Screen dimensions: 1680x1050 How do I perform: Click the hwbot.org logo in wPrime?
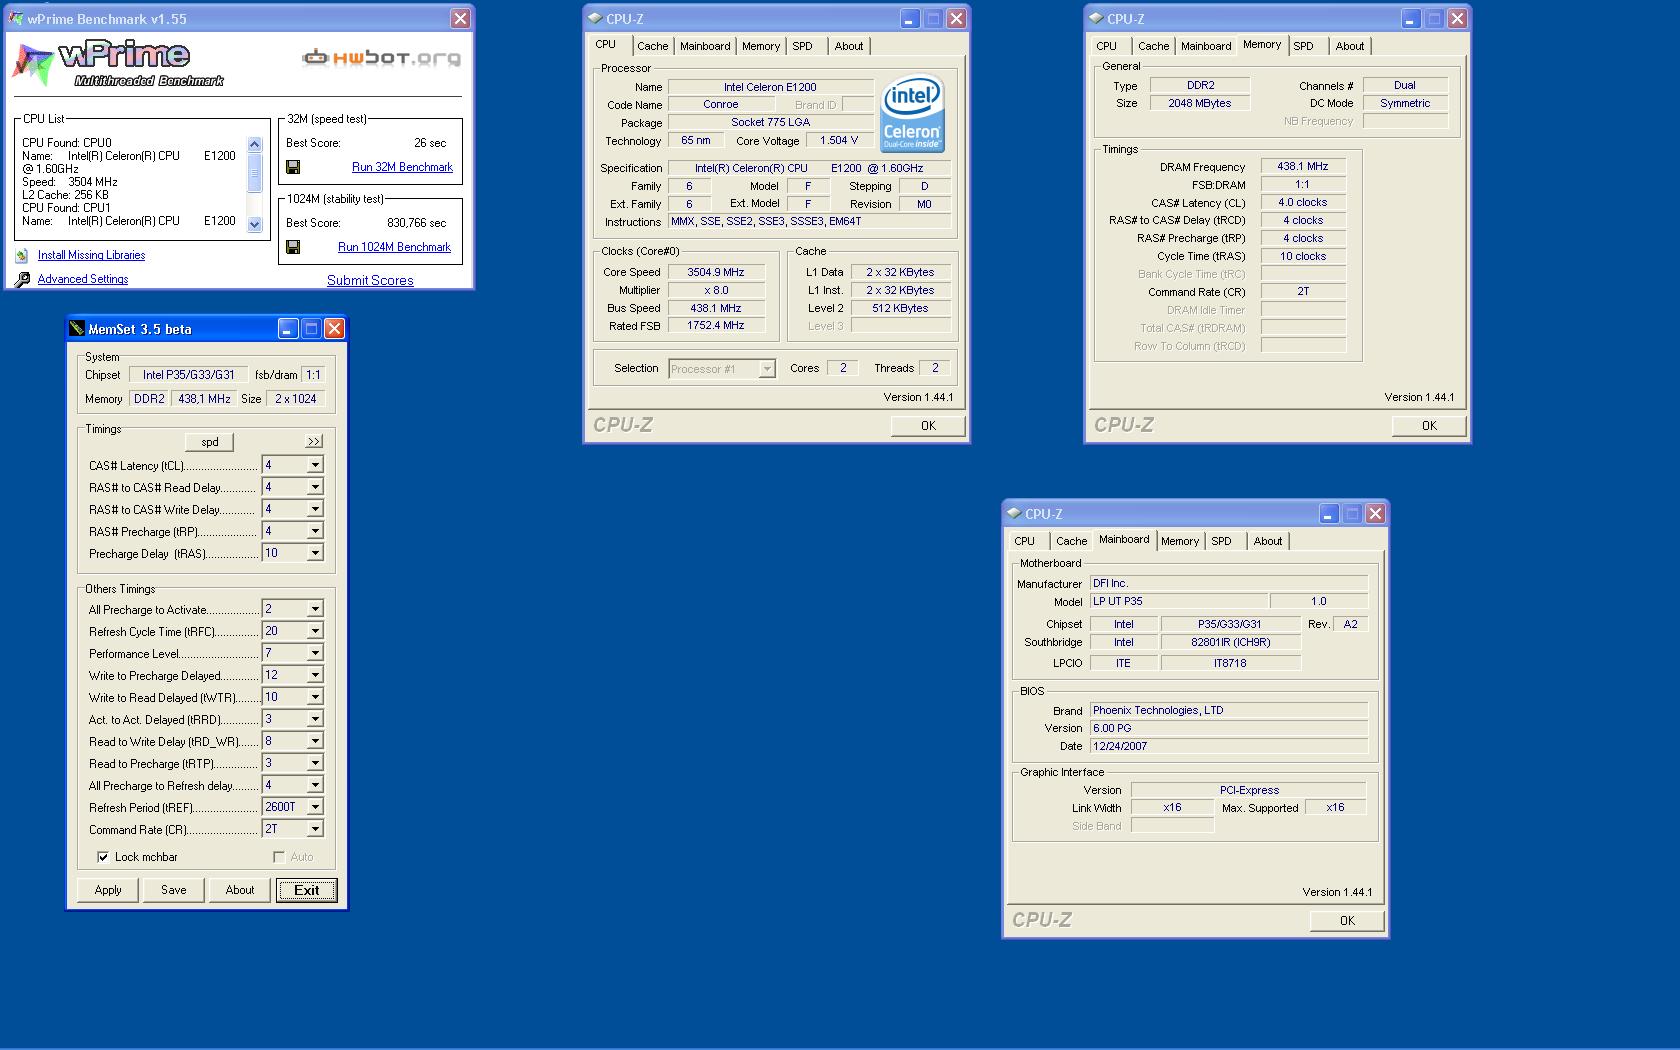382,58
